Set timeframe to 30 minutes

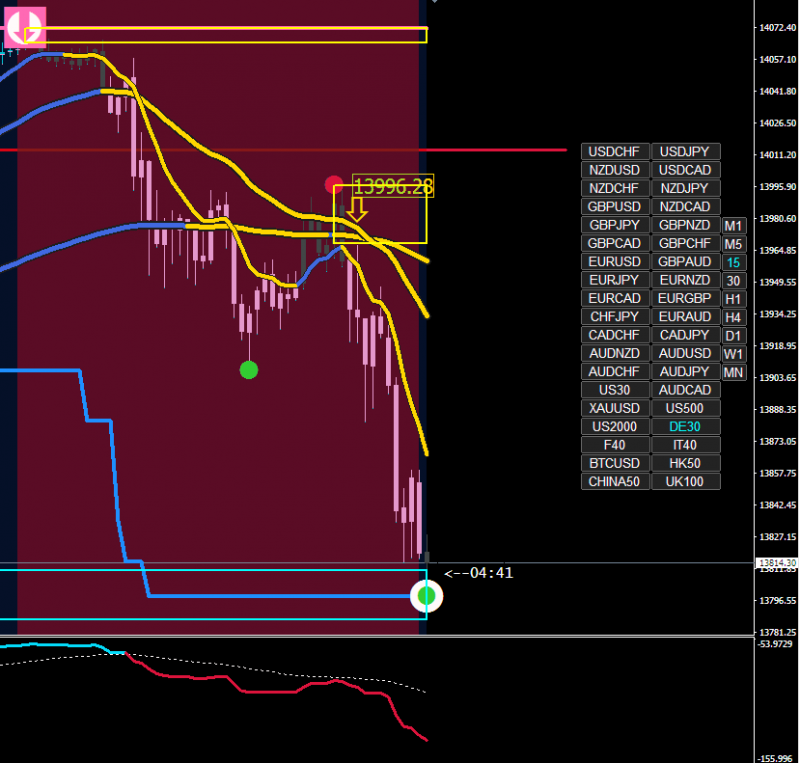[x=734, y=281]
